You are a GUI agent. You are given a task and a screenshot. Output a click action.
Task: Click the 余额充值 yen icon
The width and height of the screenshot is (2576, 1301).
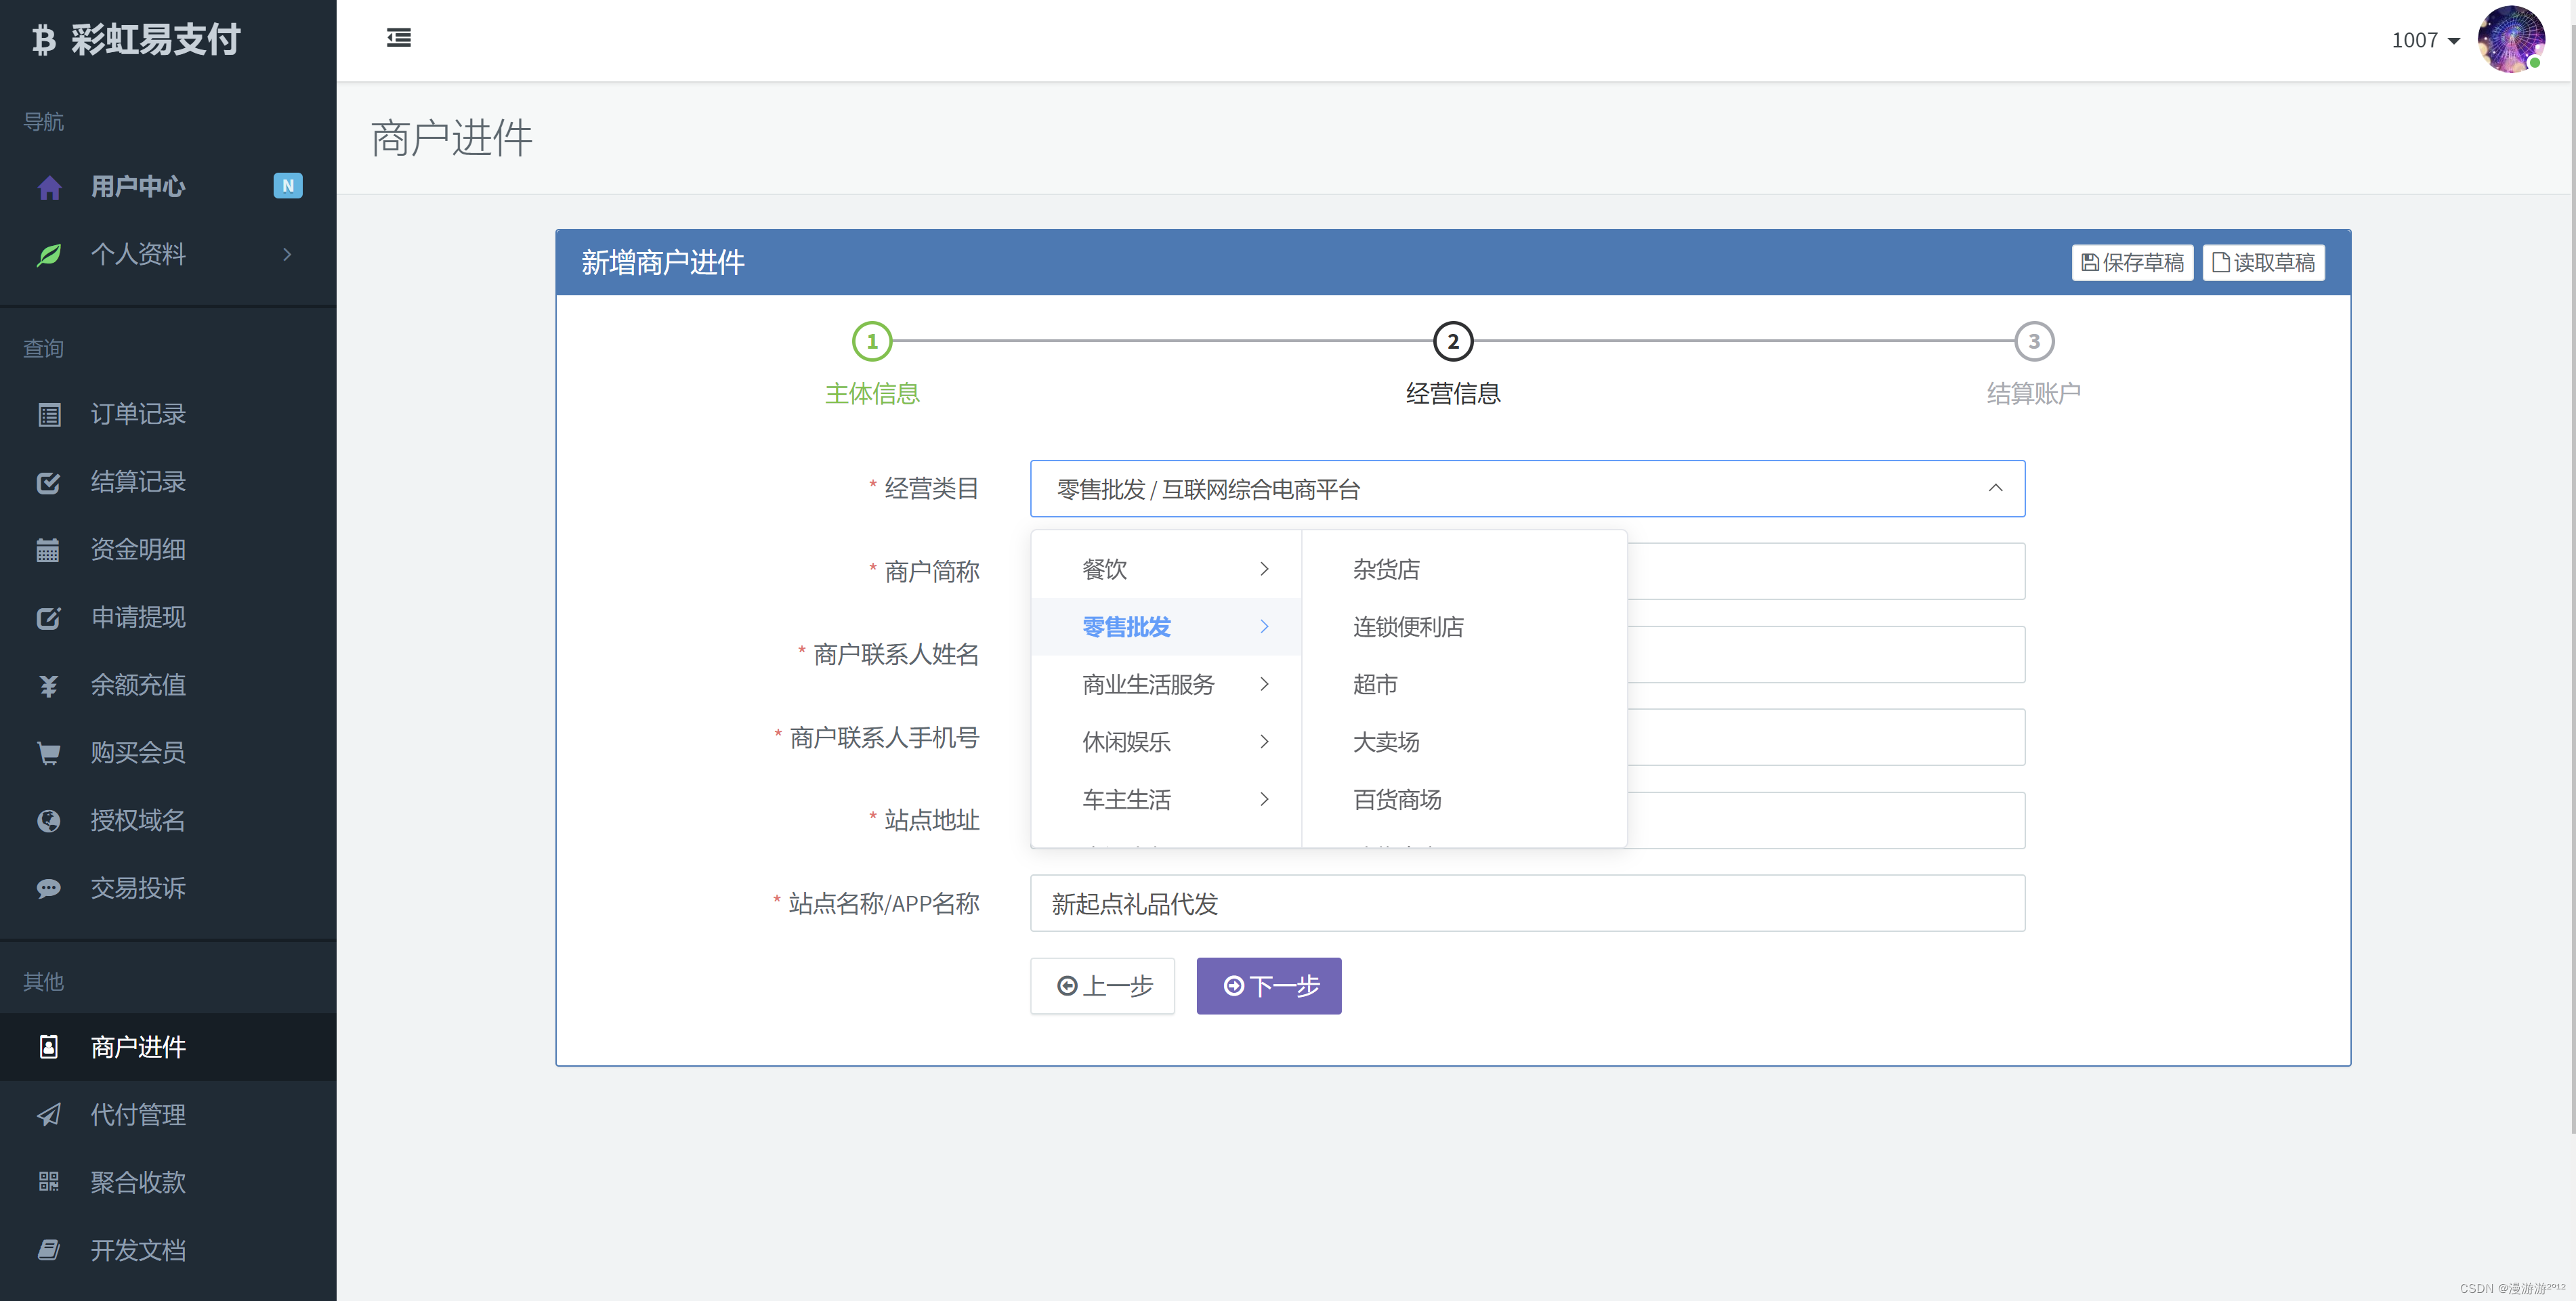coord(49,686)
